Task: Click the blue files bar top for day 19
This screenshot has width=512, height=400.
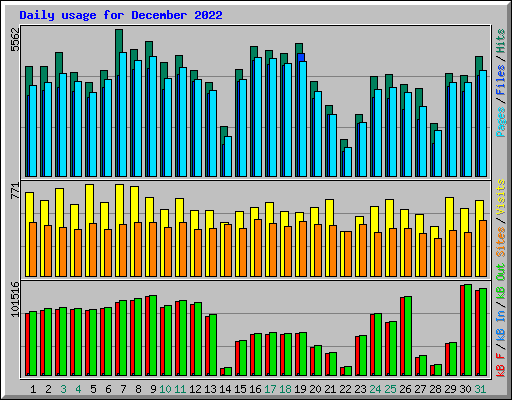Action: [301, 57]
